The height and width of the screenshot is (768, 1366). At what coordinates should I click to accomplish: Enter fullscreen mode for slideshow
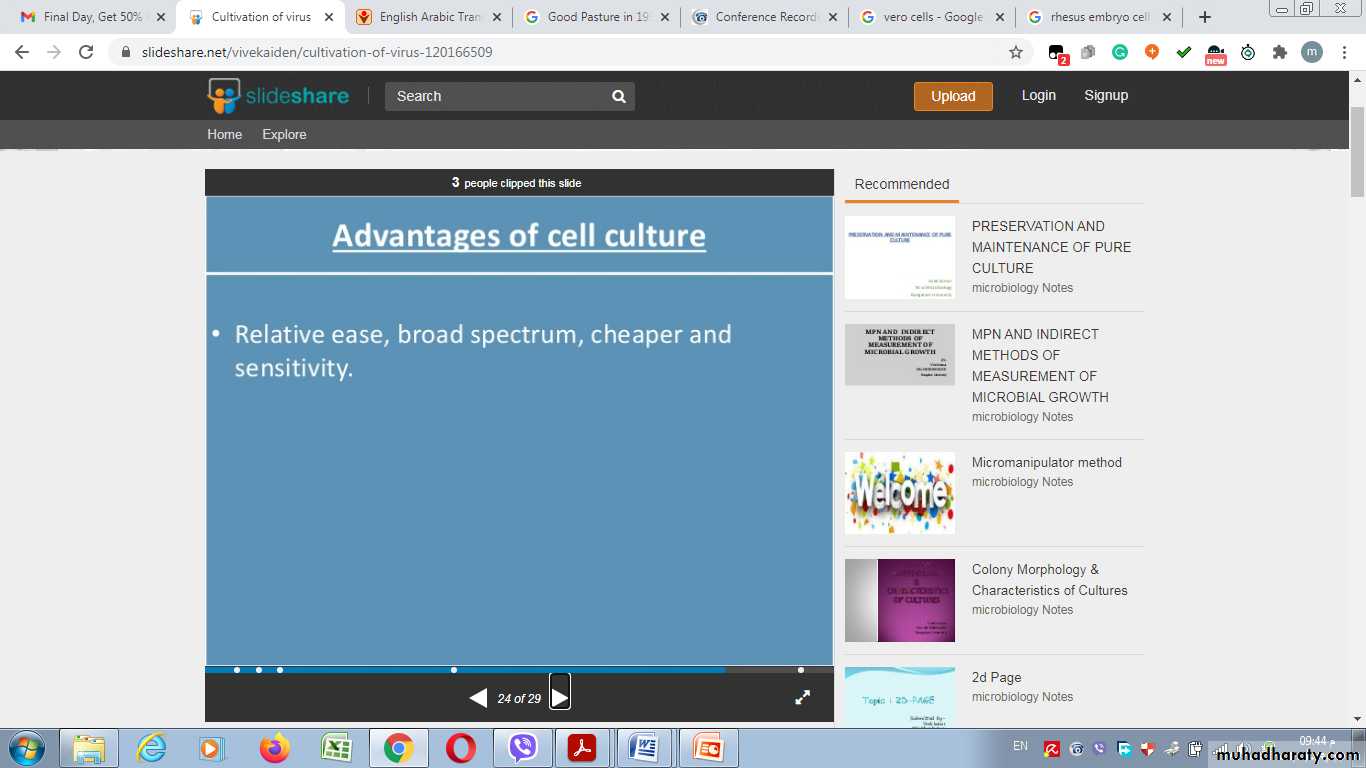coord(802,698)
